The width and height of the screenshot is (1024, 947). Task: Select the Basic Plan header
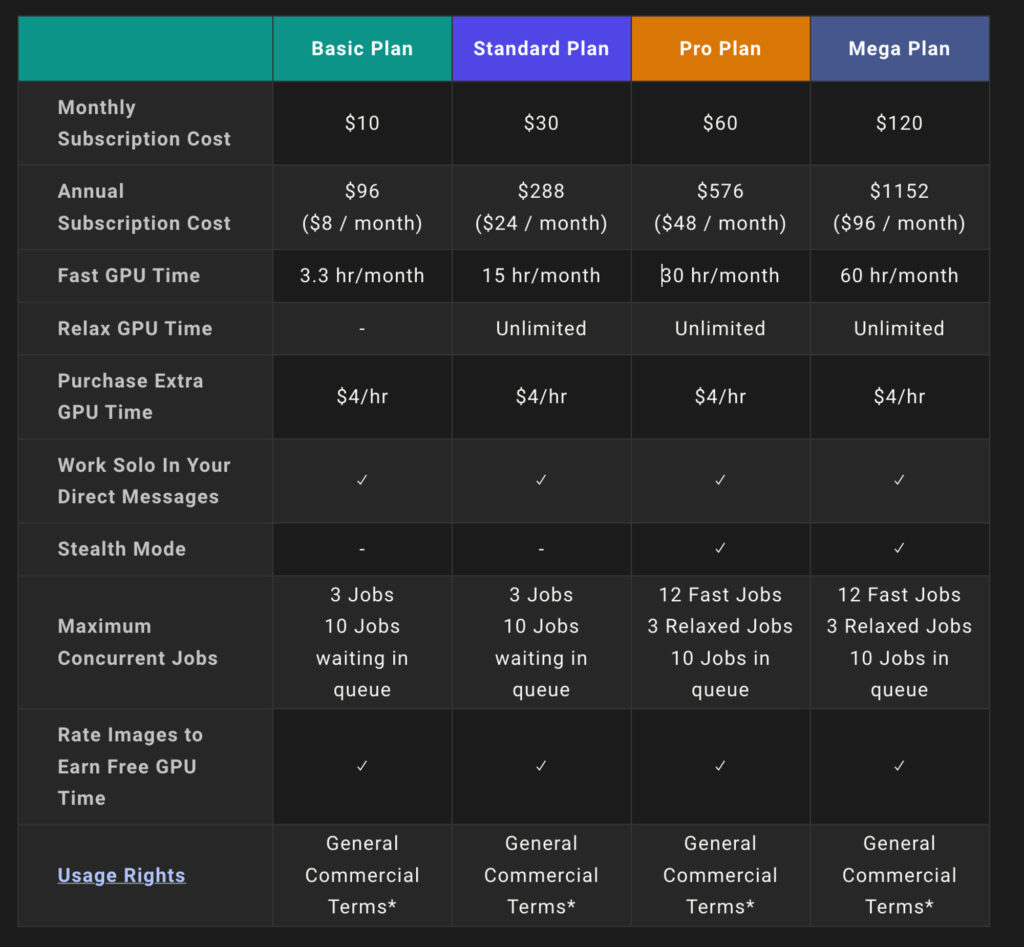coord(362,48)
